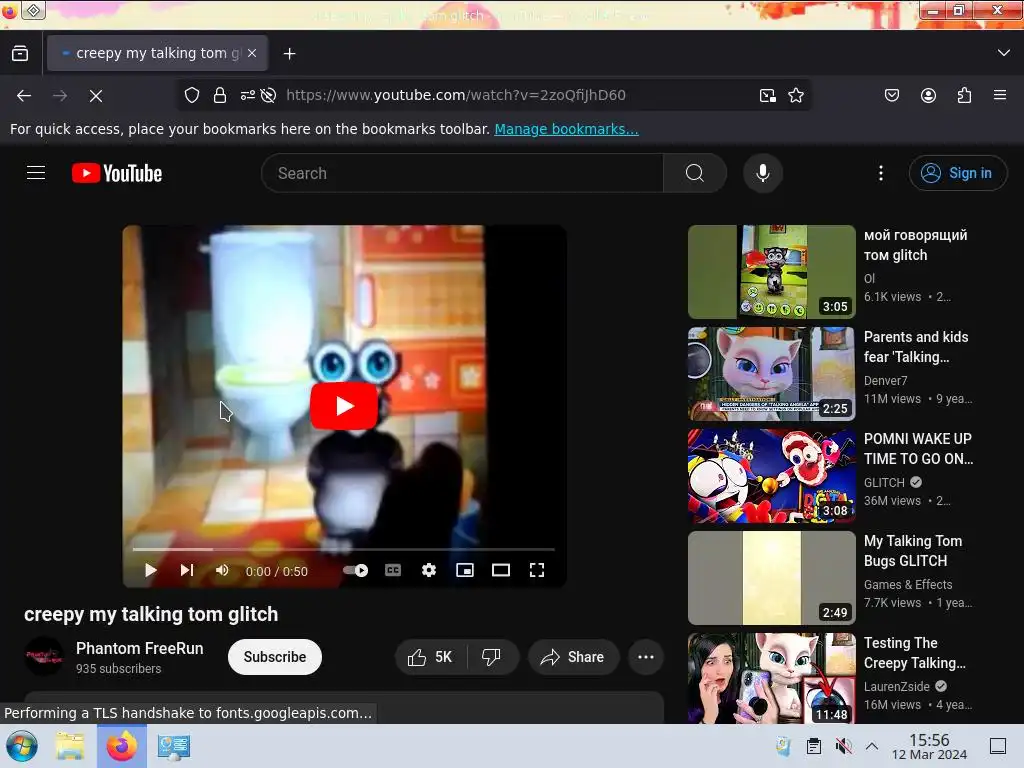This screenshot has width=1024, height=768.
Task: Save page to Pocket
Action: 892,95
